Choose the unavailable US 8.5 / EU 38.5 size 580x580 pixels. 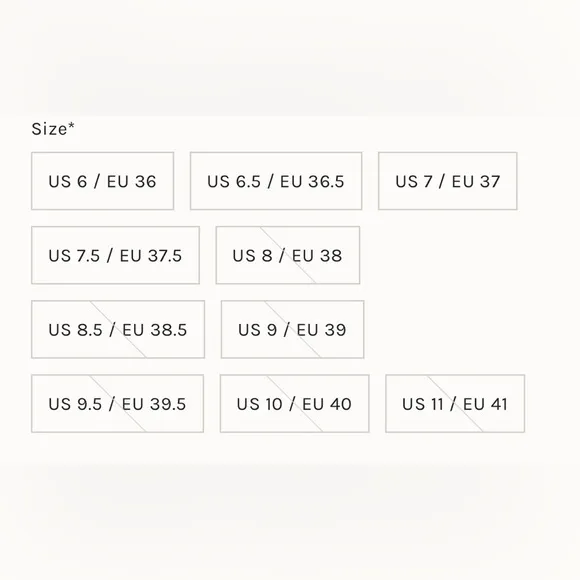[x=118, y=329]
